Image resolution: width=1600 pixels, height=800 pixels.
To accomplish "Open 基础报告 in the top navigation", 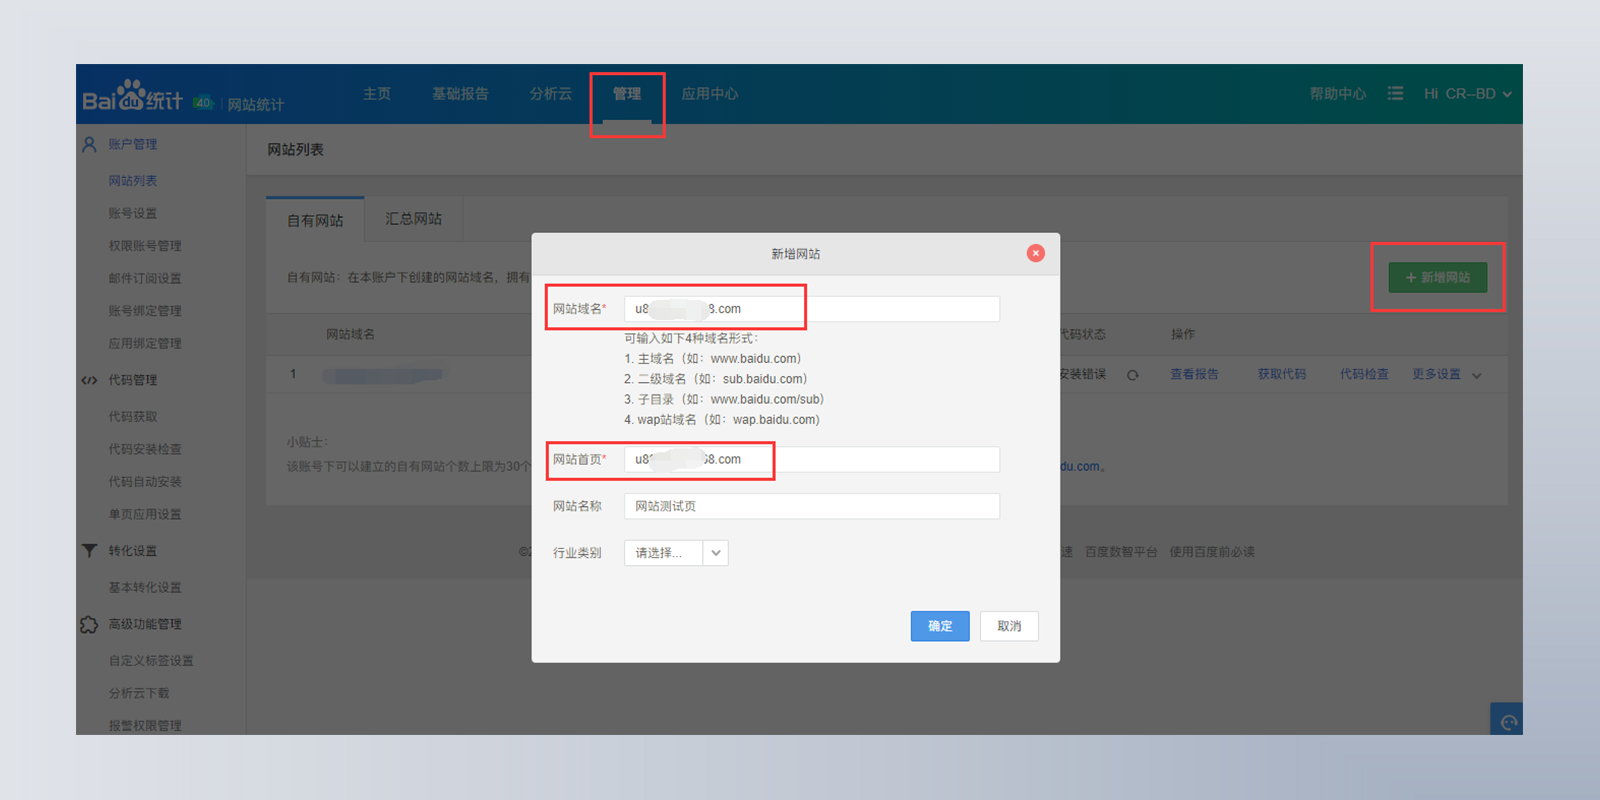I will click(460, 93).
